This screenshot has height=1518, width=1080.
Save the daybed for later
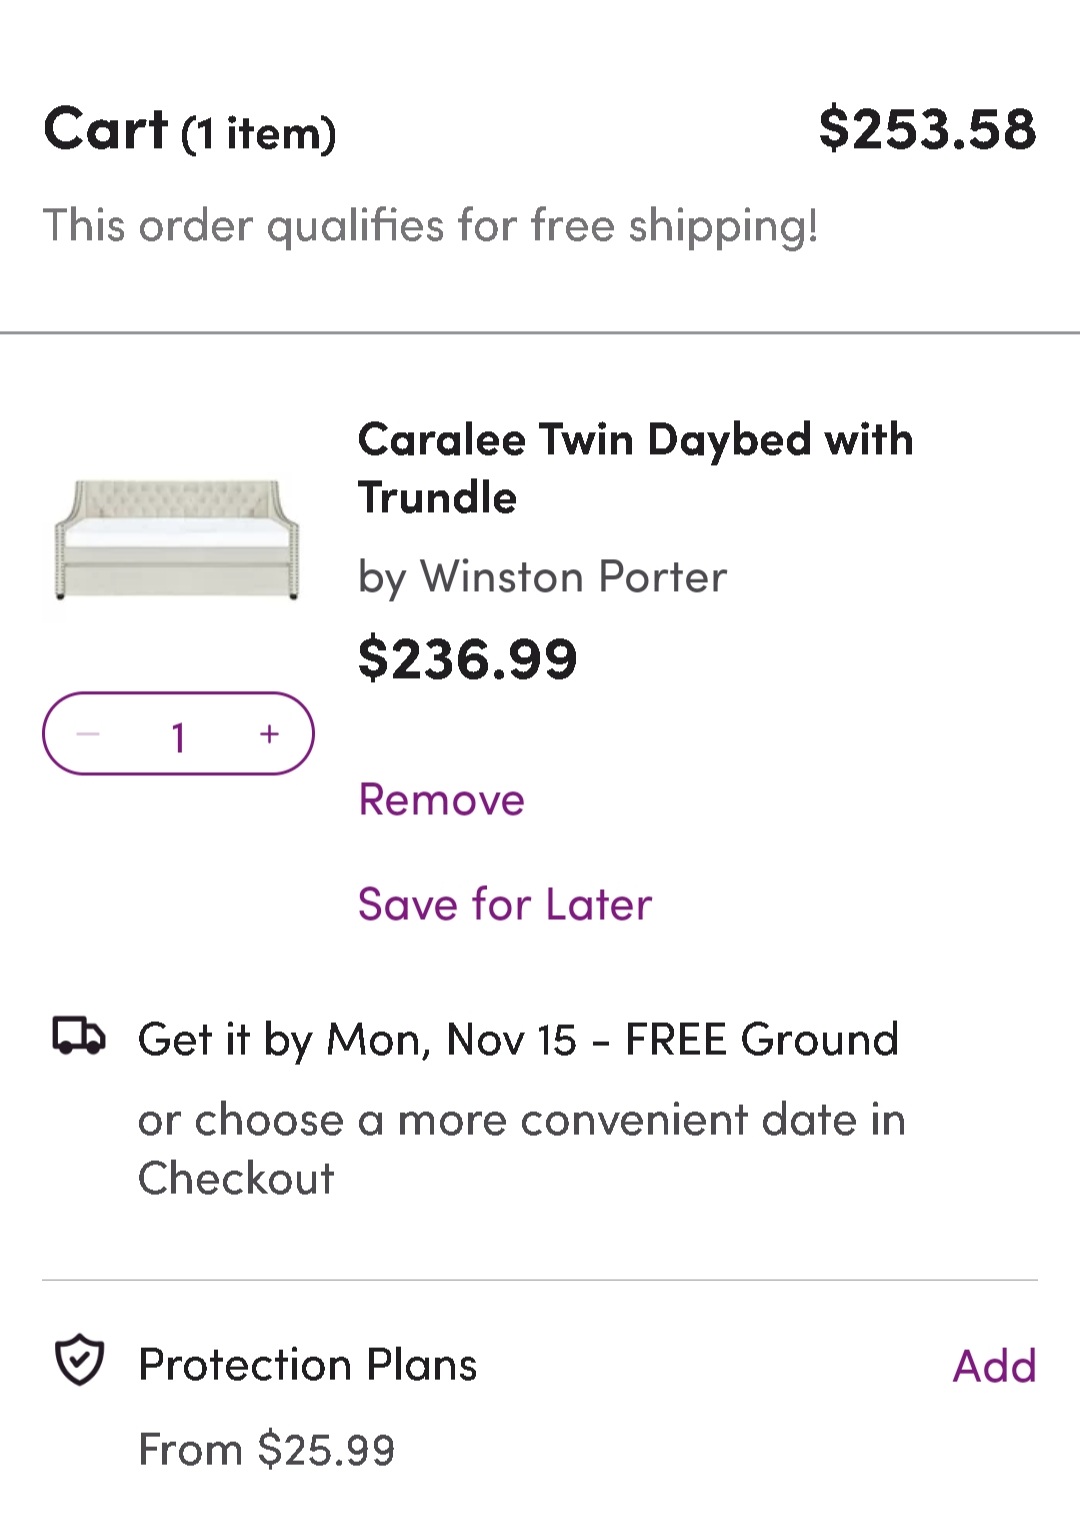(x=504, y=905)
